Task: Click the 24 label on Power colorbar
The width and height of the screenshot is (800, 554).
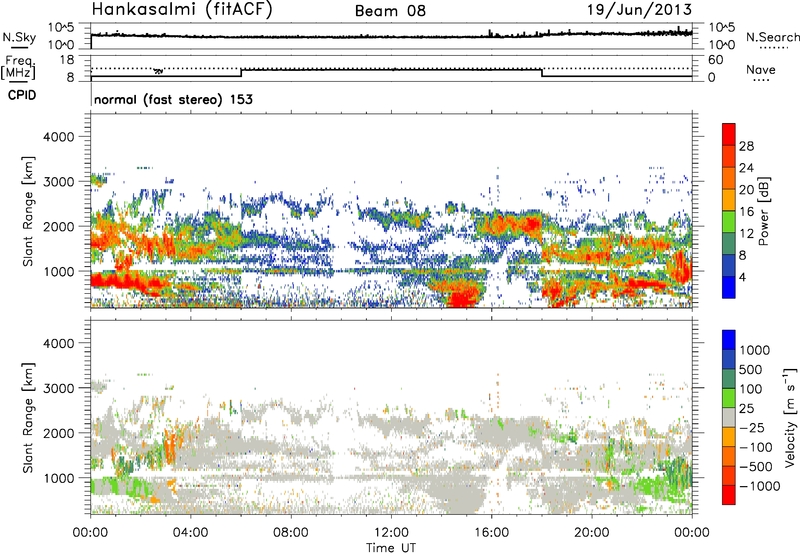Action: tap(746, 168)
